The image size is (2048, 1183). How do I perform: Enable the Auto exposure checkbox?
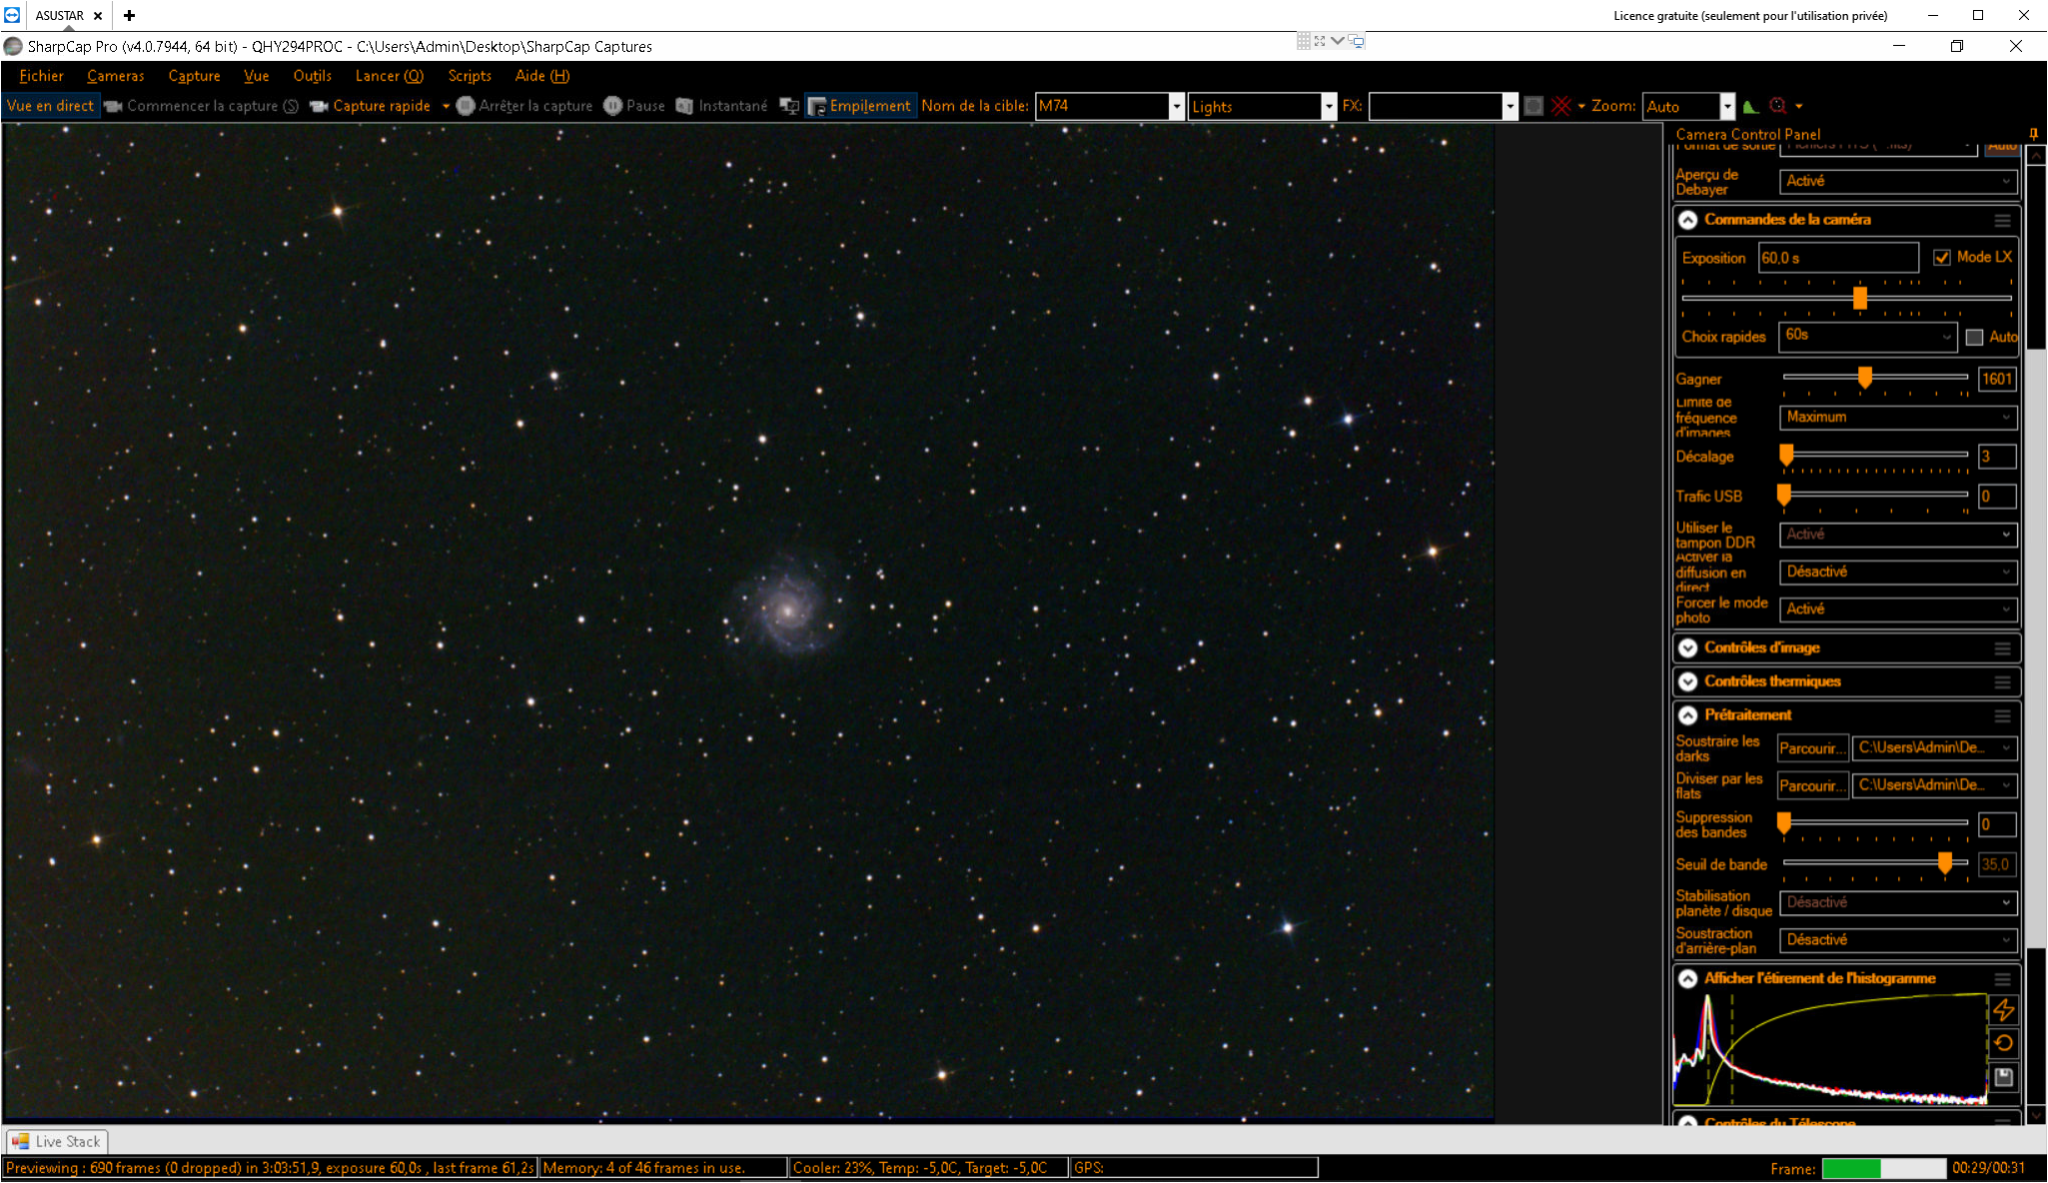coord(1974,337)
